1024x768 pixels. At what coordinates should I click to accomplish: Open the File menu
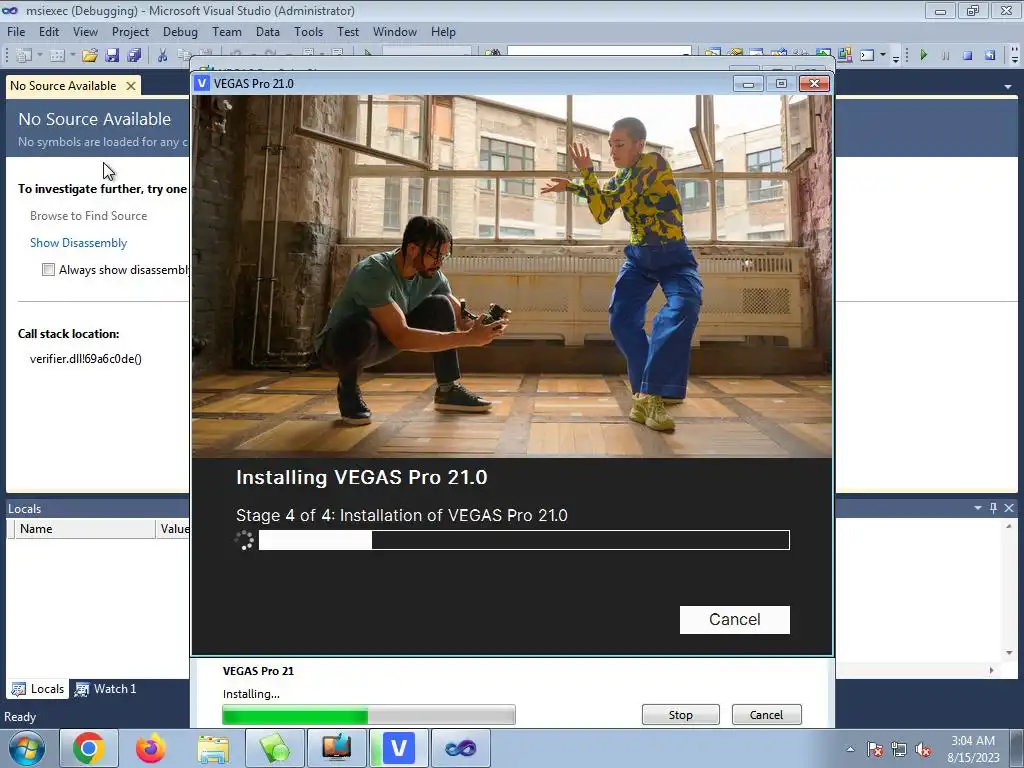coord(16,31)
